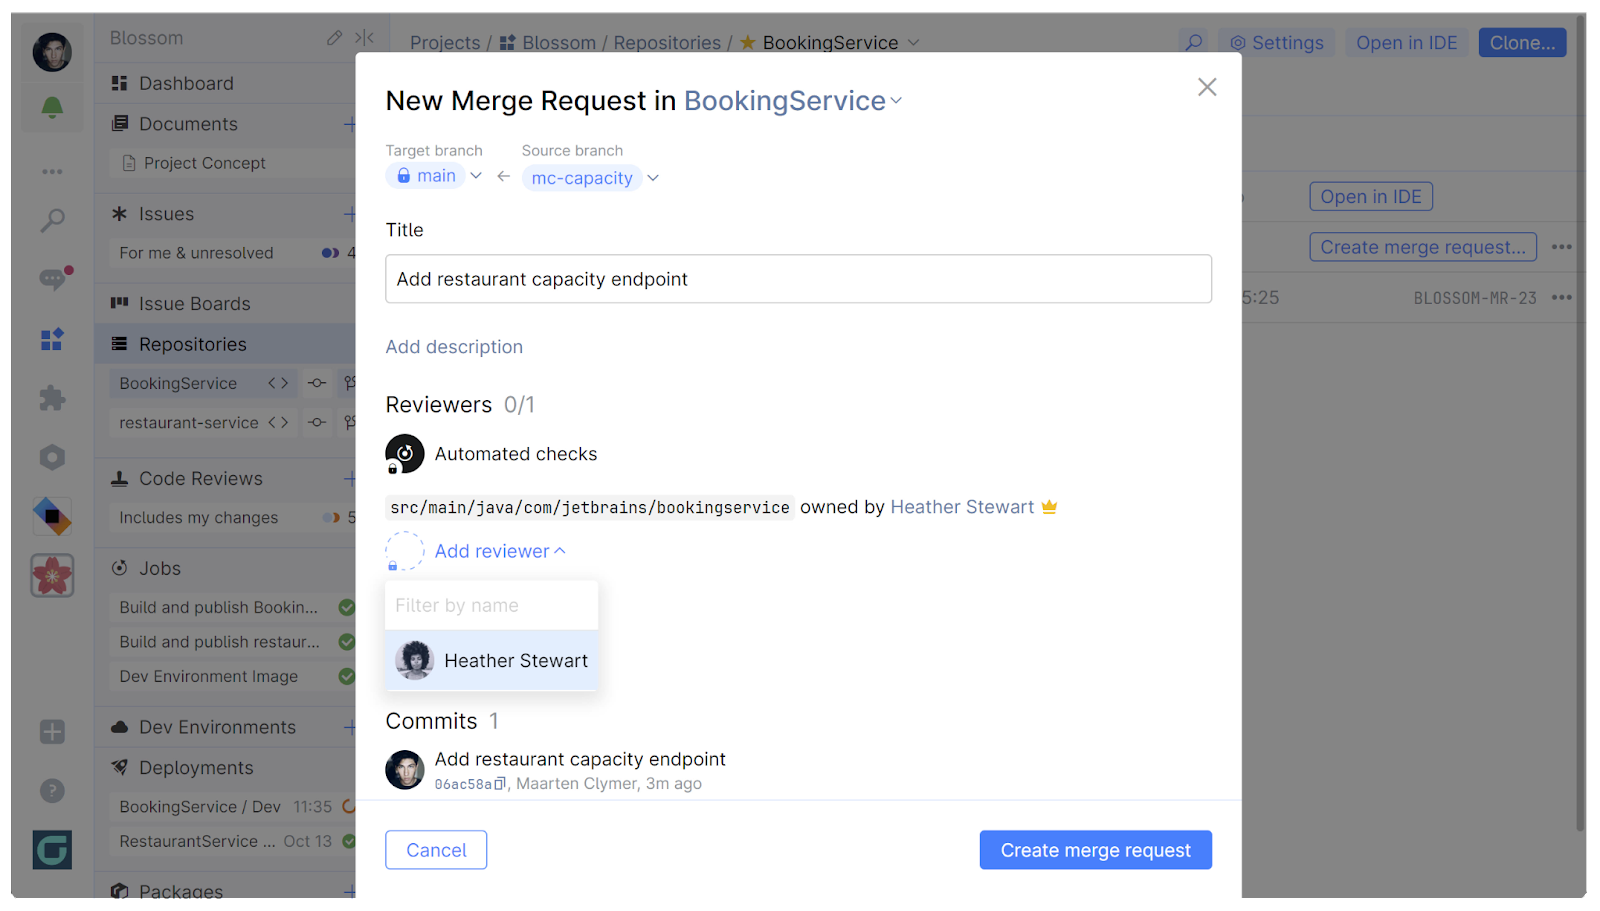Open the extensions puzzle icon

[52, 398]
